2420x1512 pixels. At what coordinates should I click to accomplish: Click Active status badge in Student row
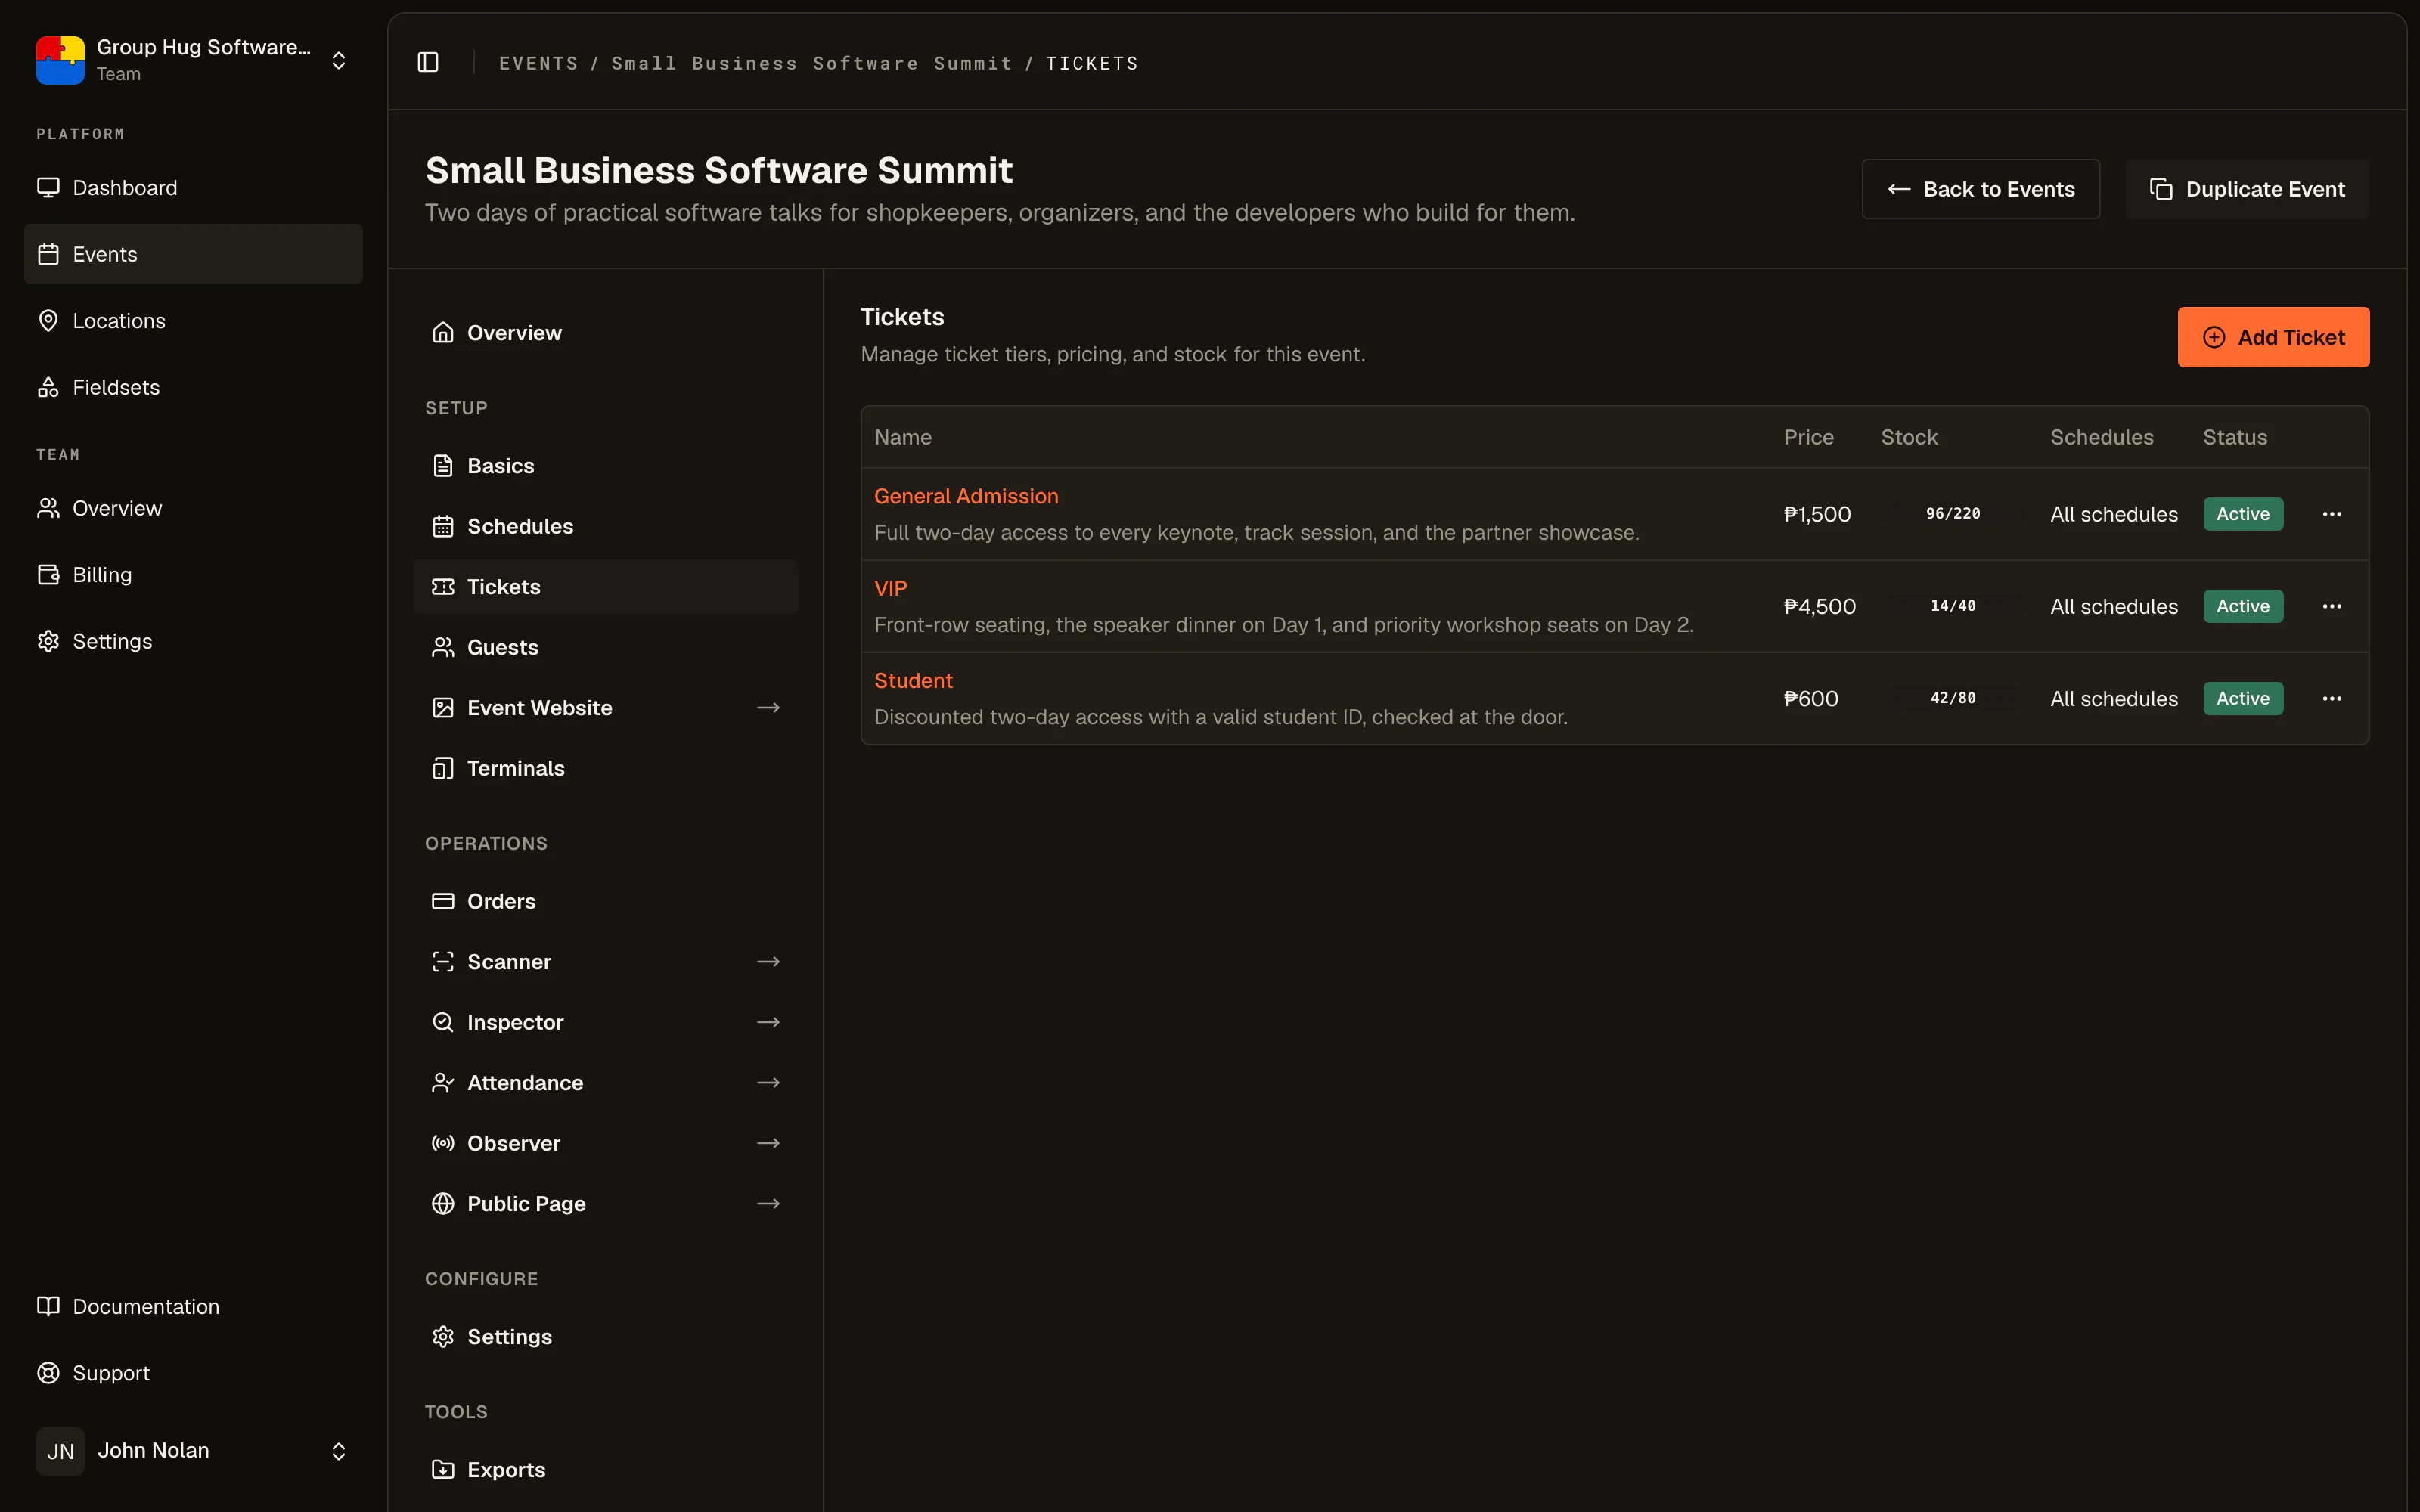click(2243, 698)
